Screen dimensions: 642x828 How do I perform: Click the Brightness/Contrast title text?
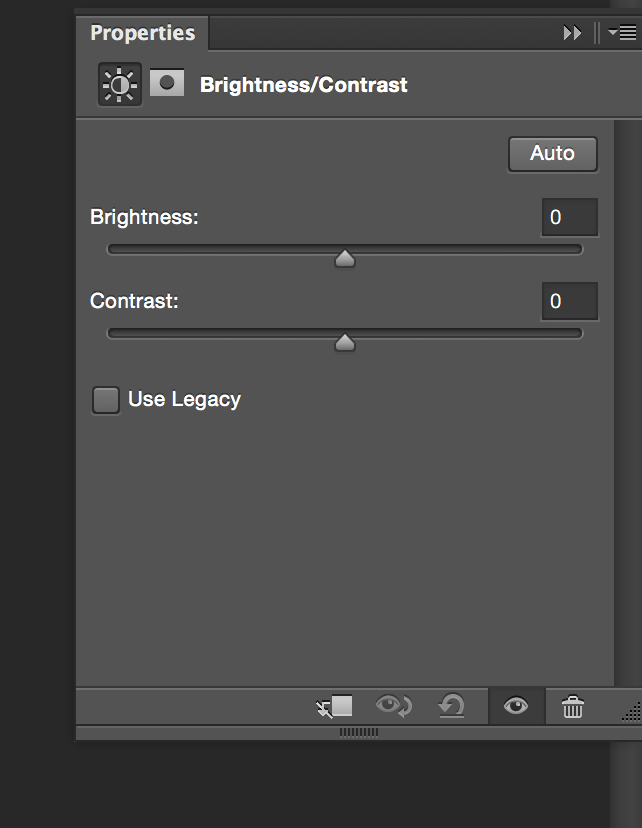coord(304,85)
